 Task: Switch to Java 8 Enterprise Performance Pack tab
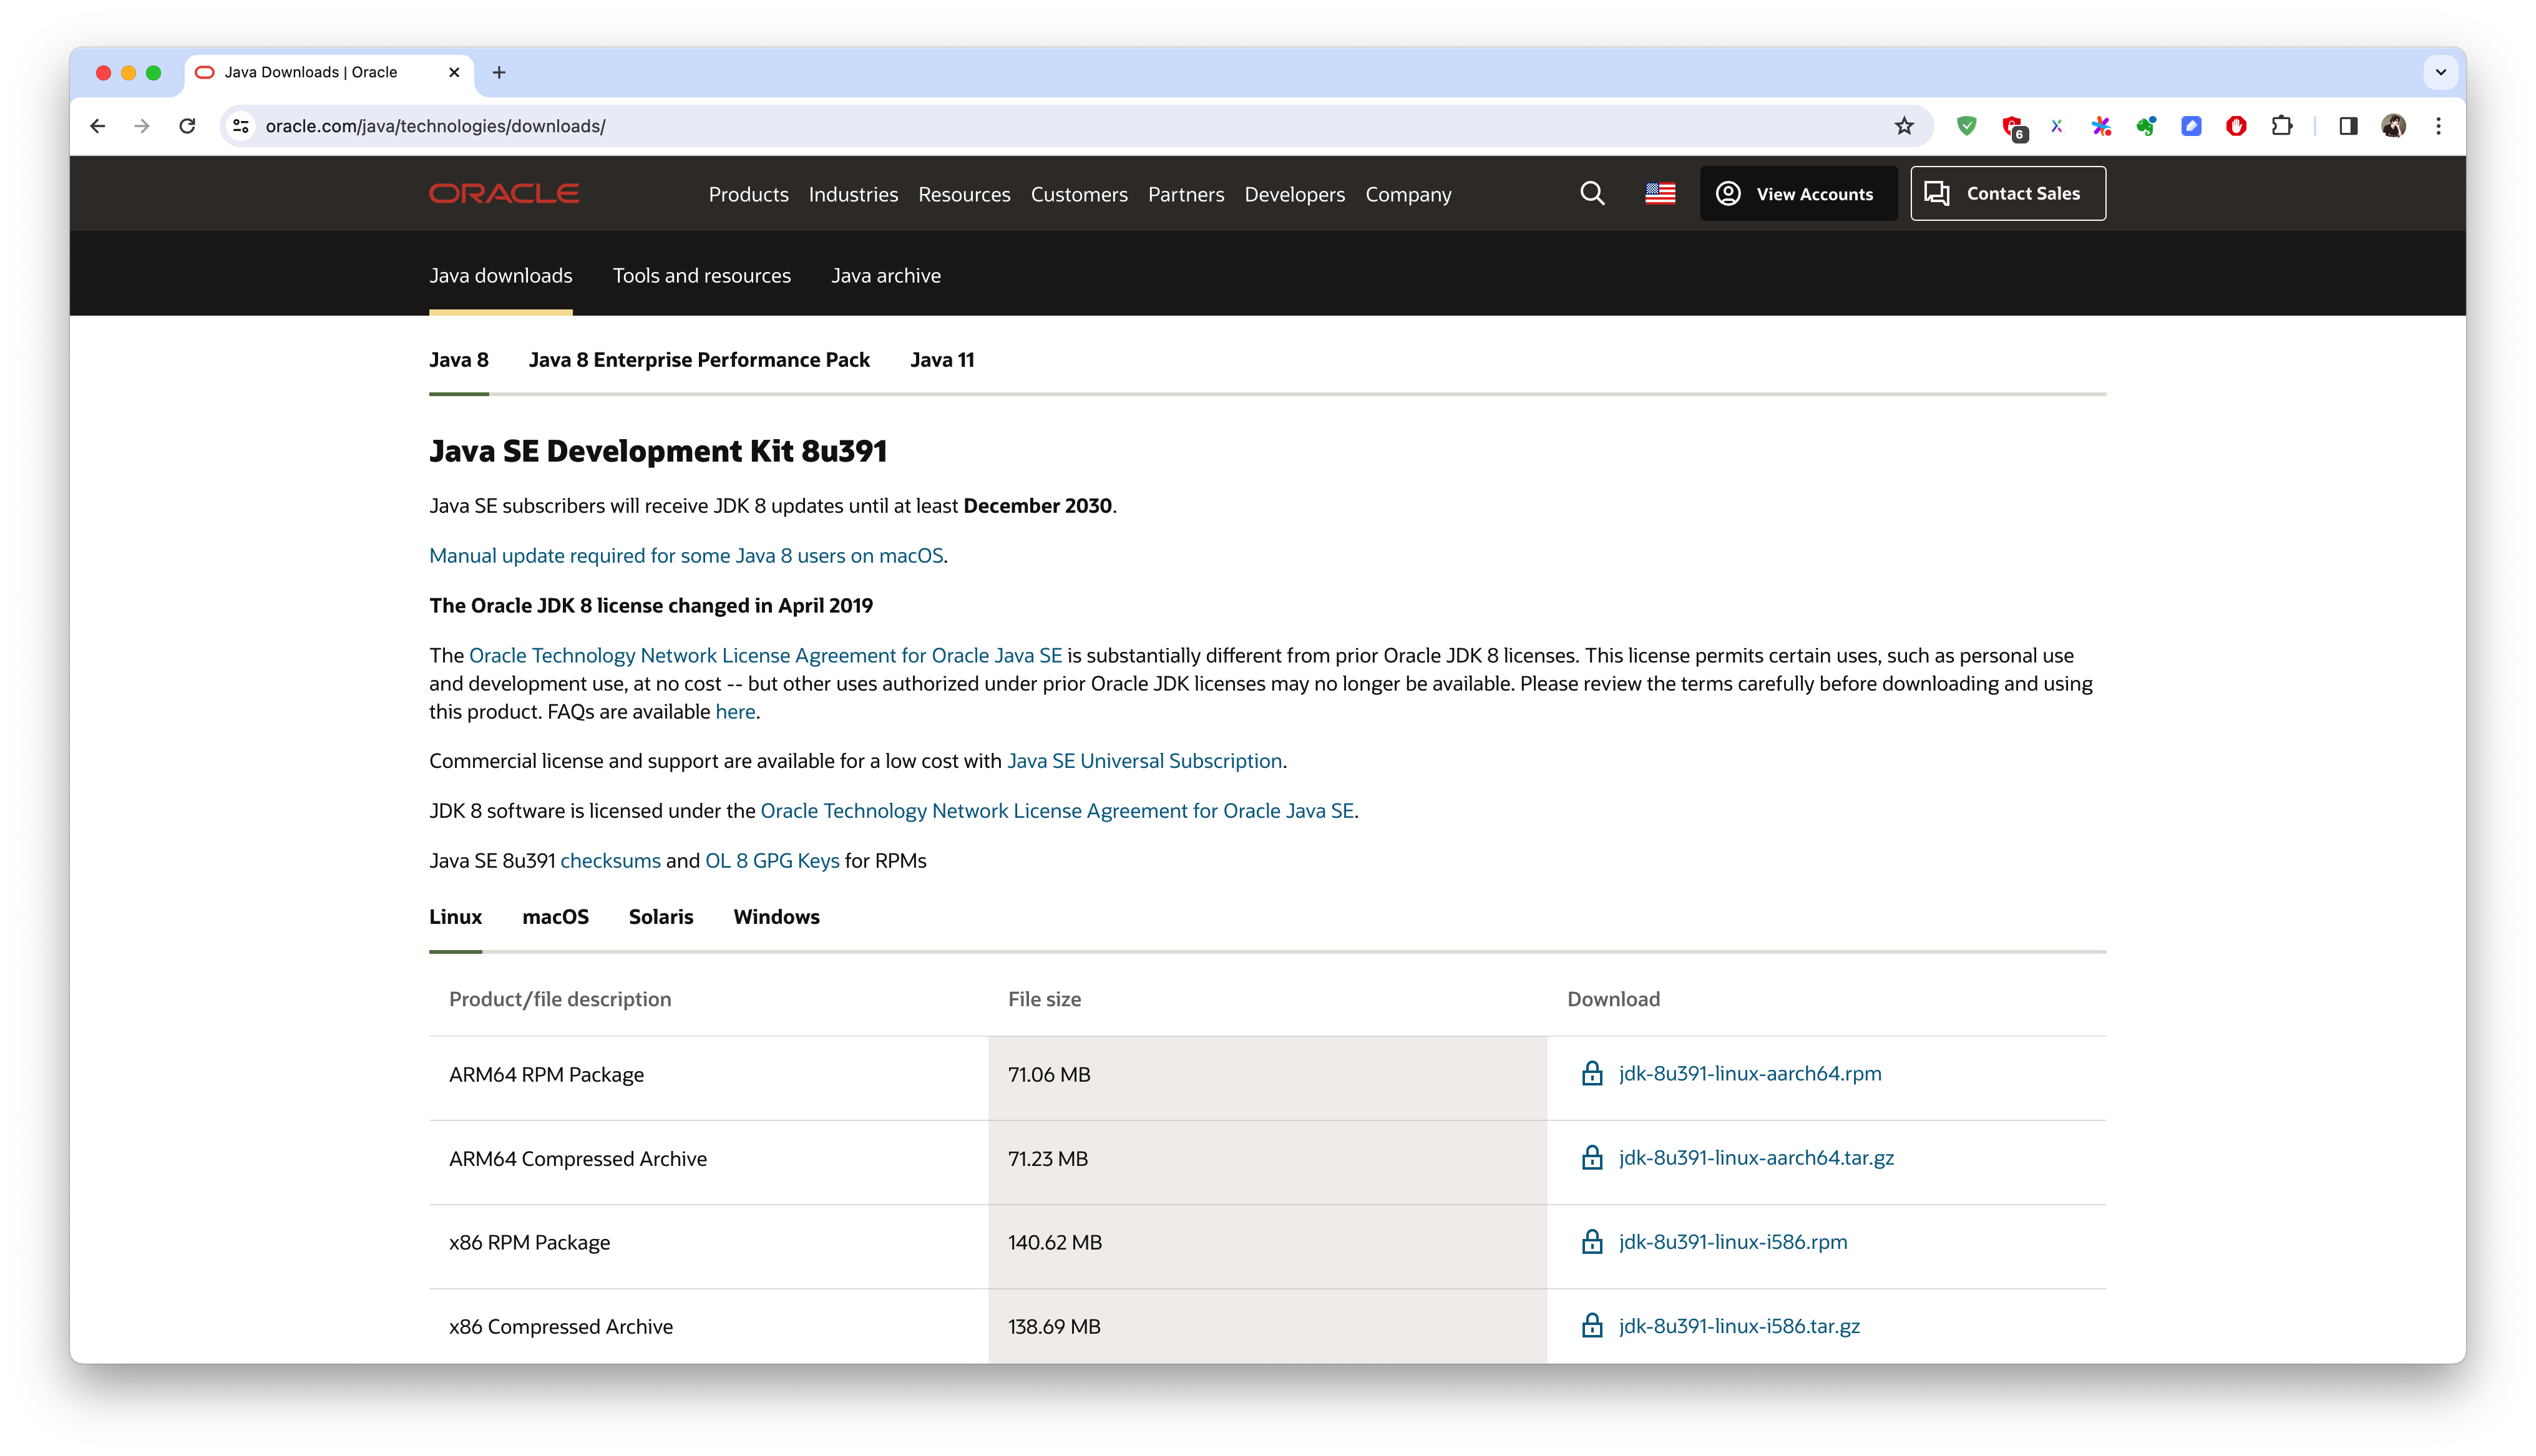click(699, 359)
